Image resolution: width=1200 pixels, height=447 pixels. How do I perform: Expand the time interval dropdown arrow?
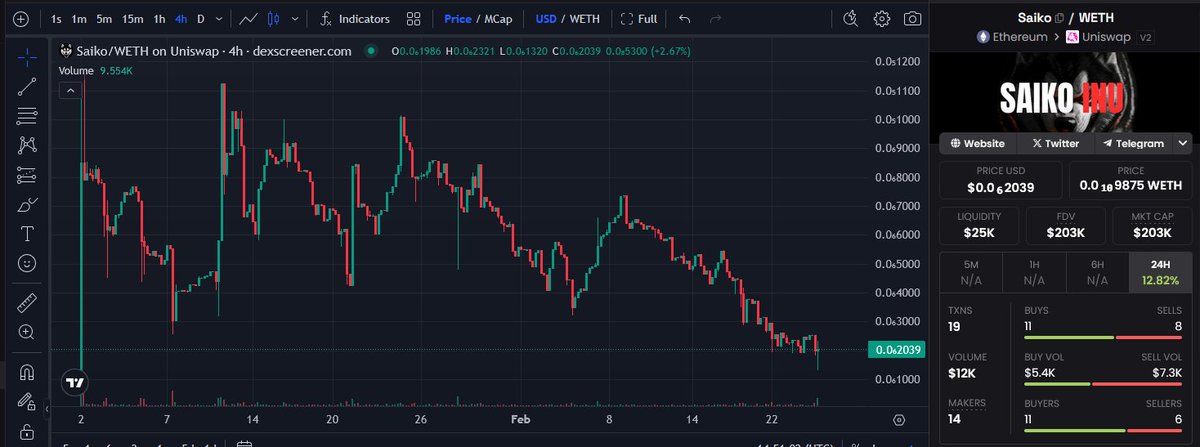click(219, 18)
